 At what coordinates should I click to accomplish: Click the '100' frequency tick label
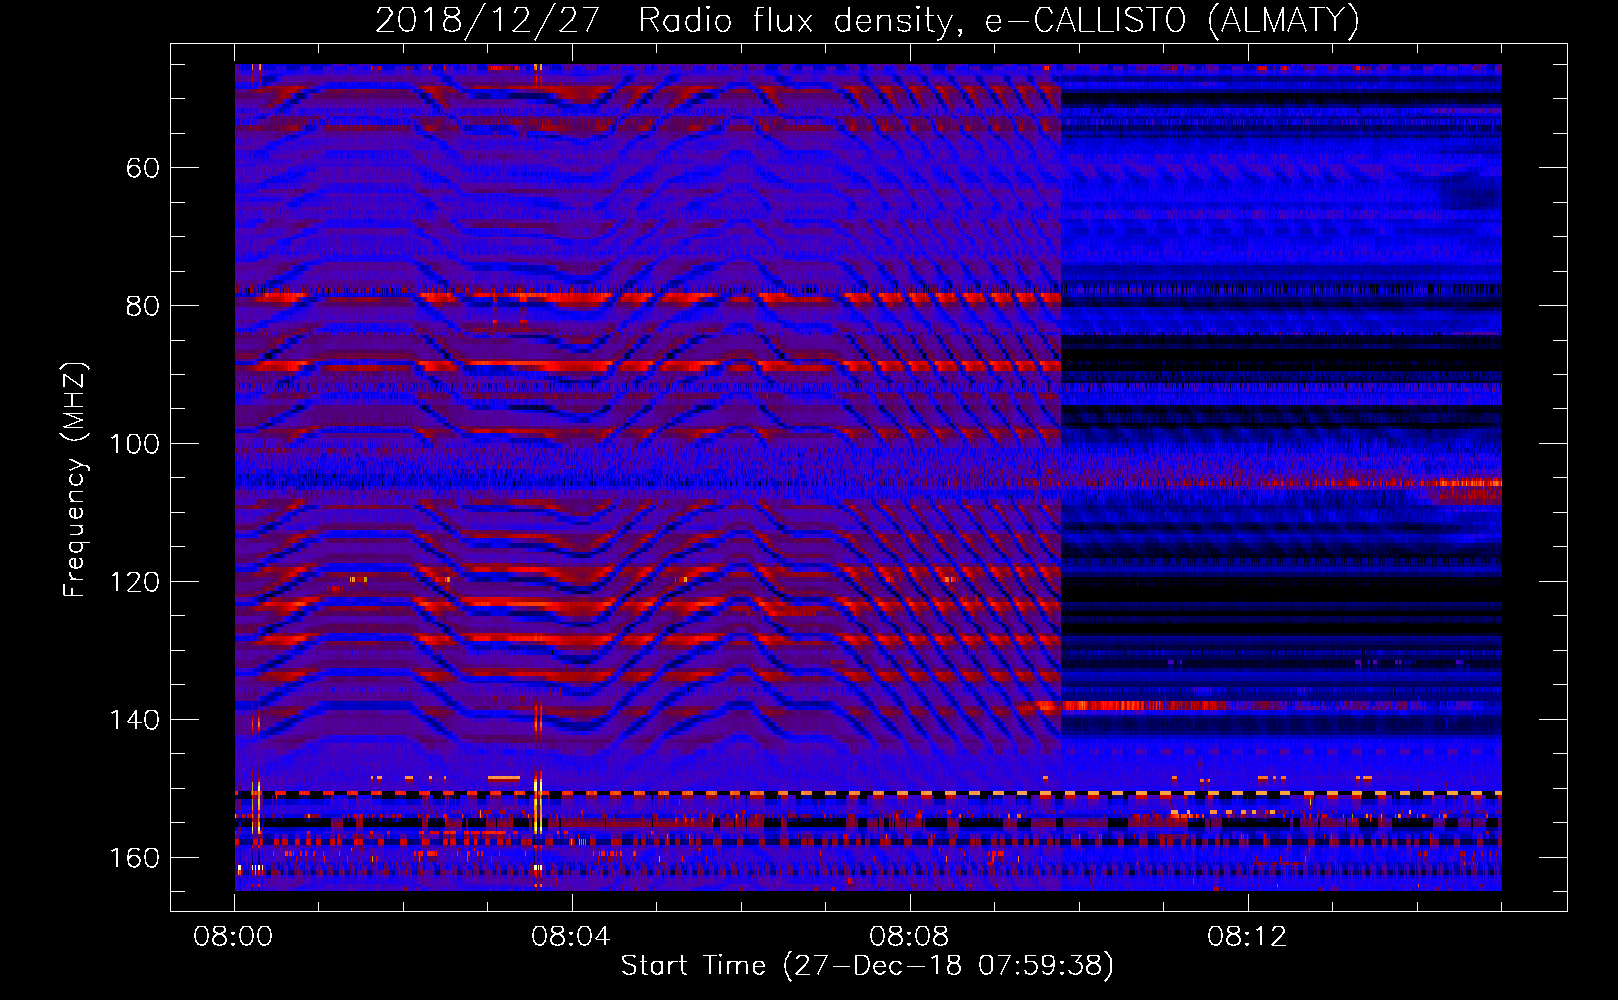tap(135, 444)
